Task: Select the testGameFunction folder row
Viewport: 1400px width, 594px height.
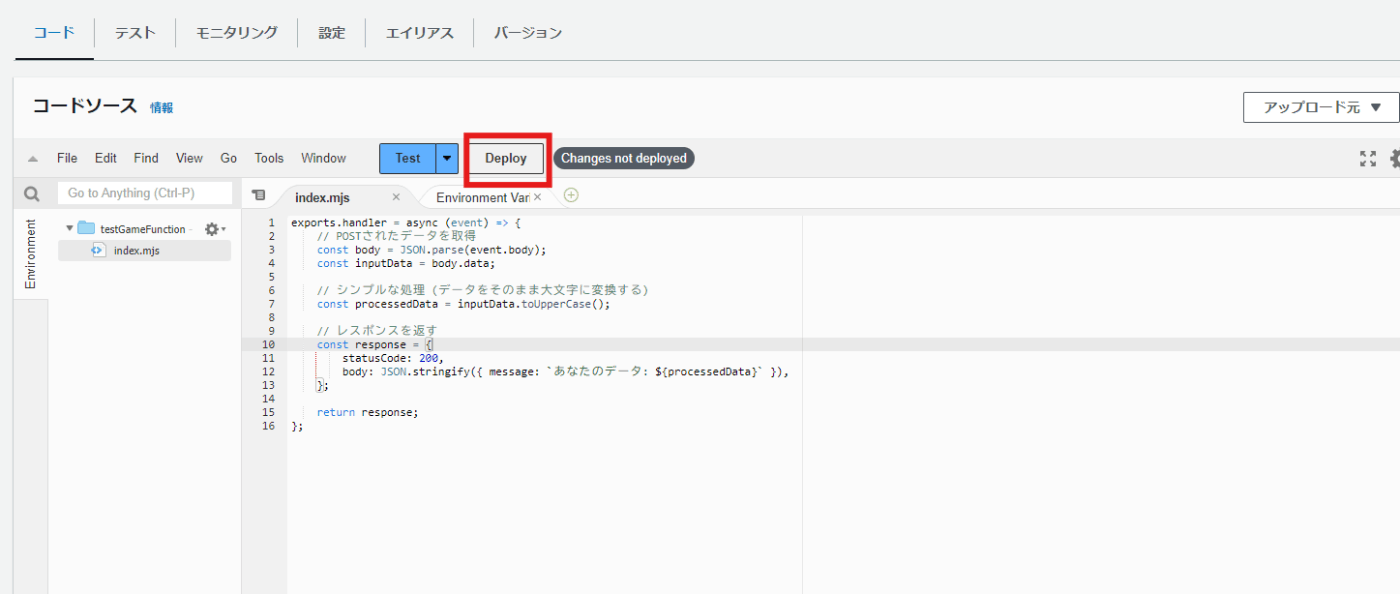Action: click(x=144, y=229)
